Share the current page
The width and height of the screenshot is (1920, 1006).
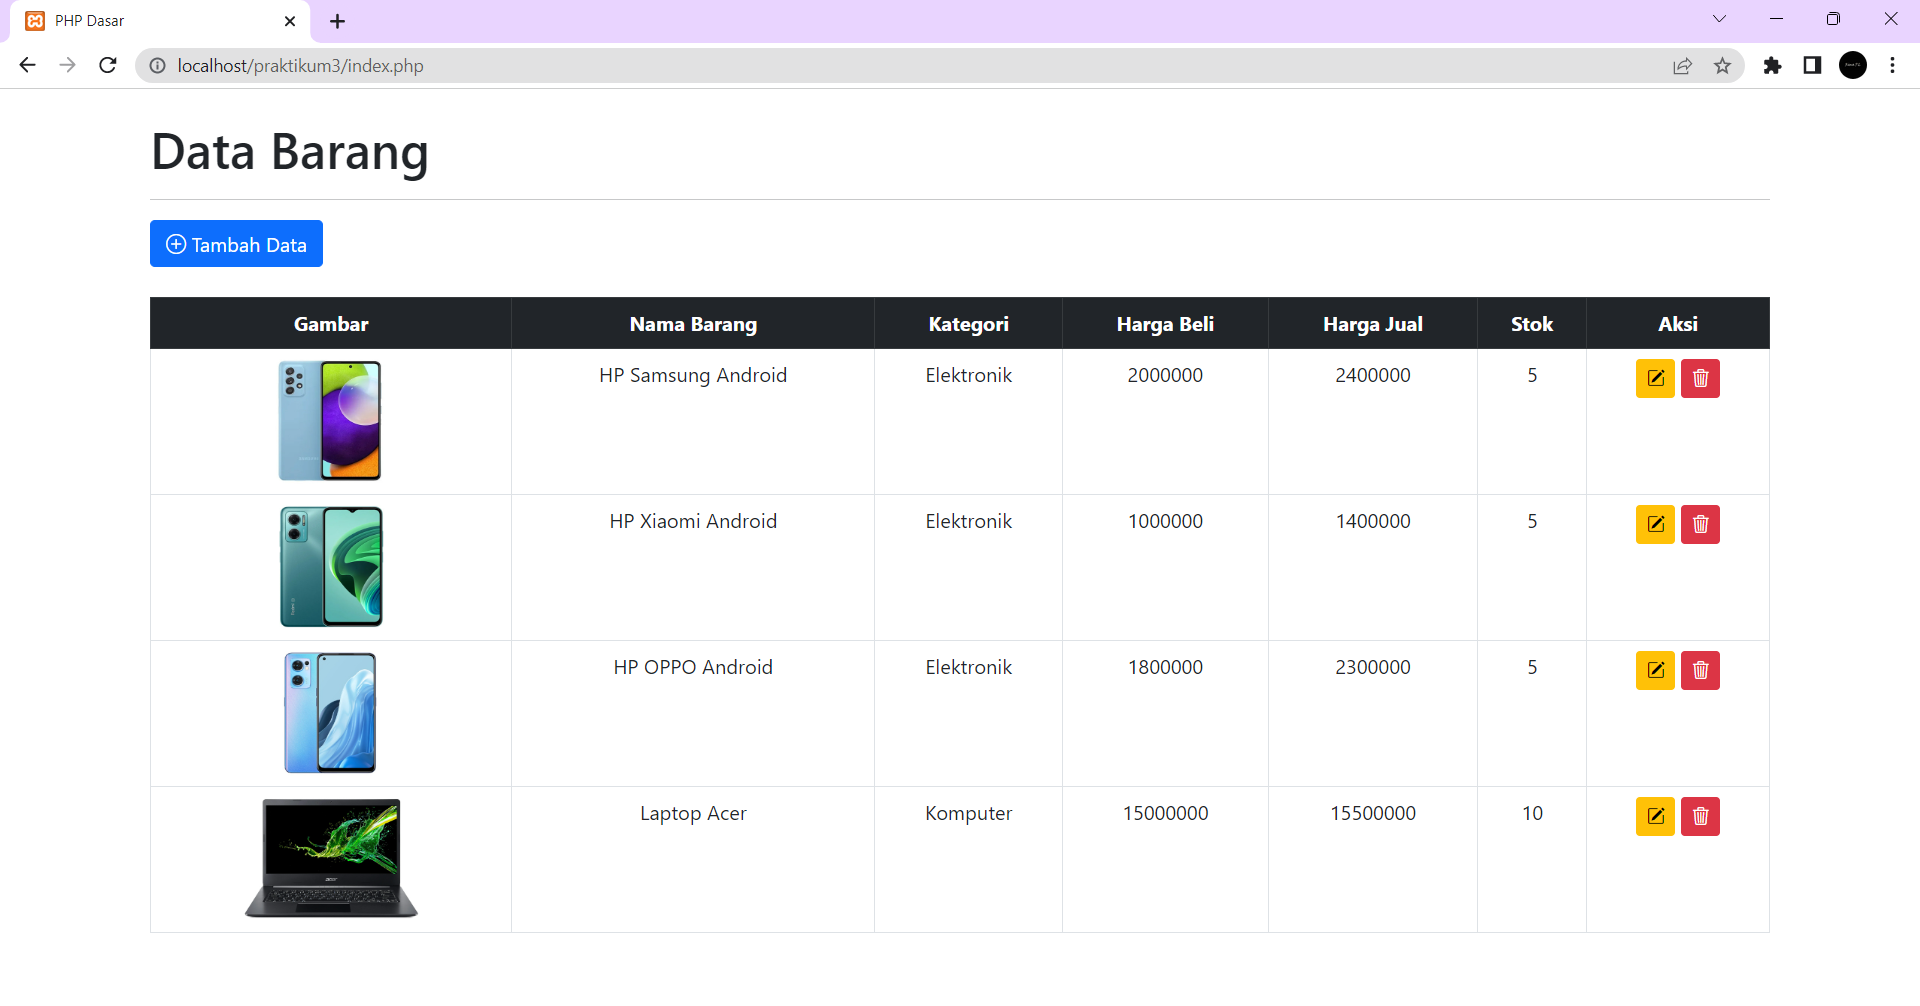point(1683,65)
